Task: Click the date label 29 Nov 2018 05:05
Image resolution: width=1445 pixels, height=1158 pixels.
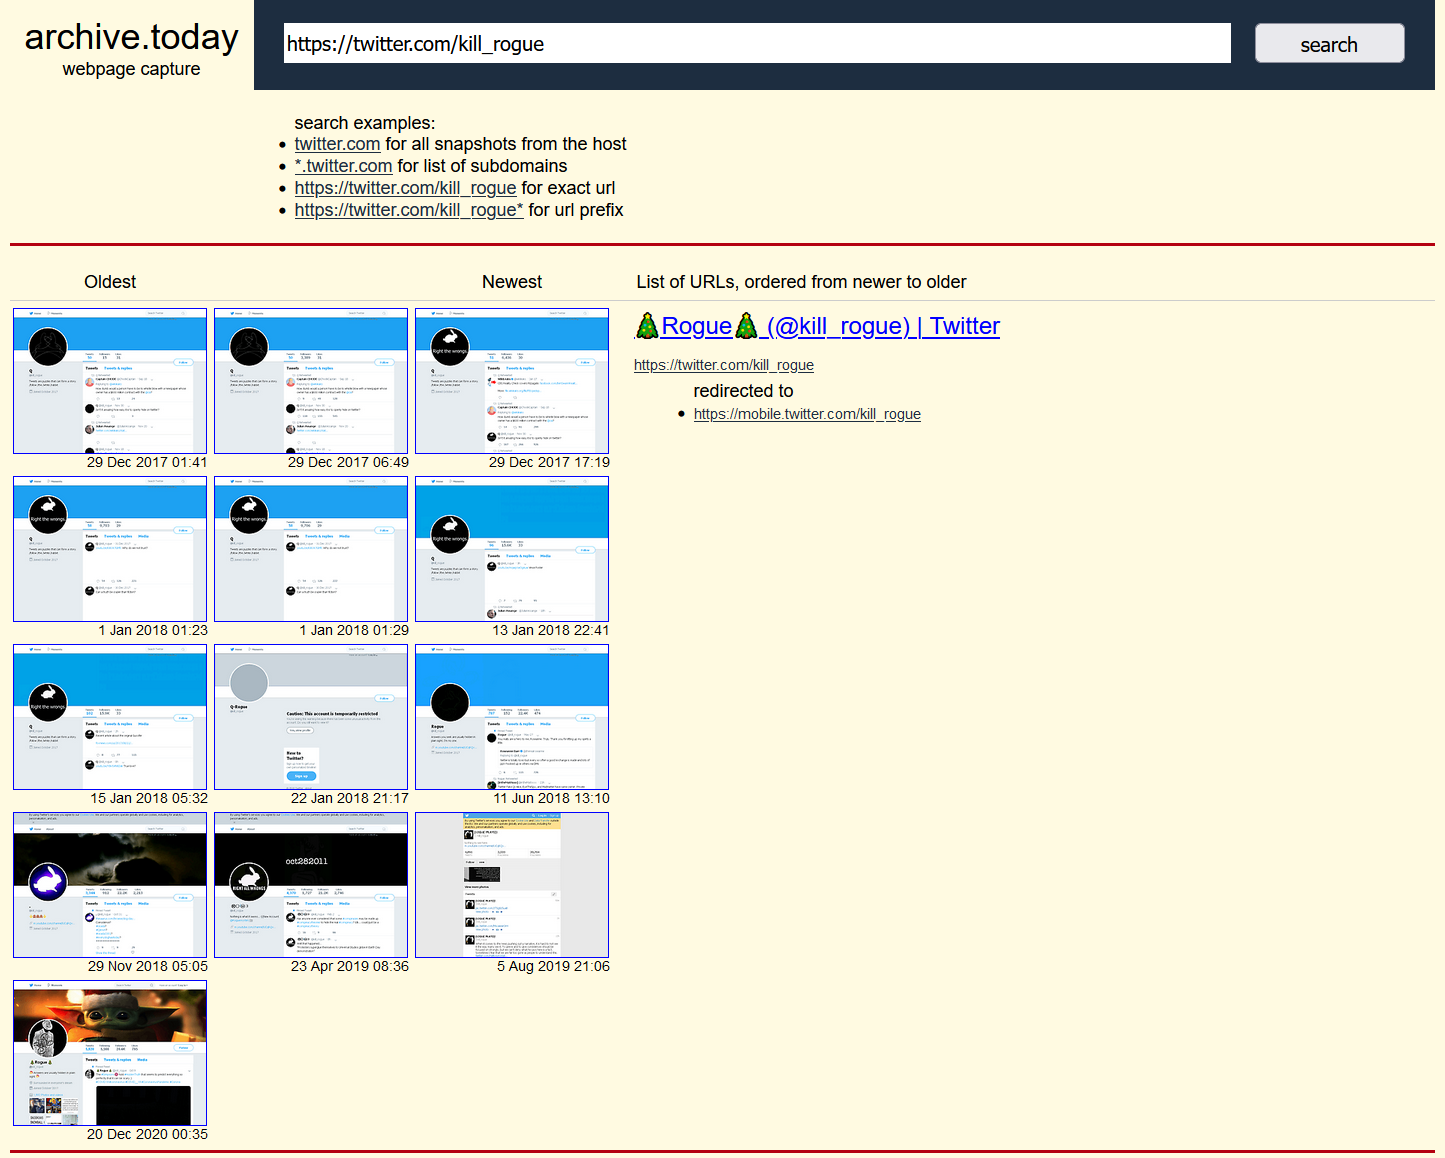Action: coord(148,966)
